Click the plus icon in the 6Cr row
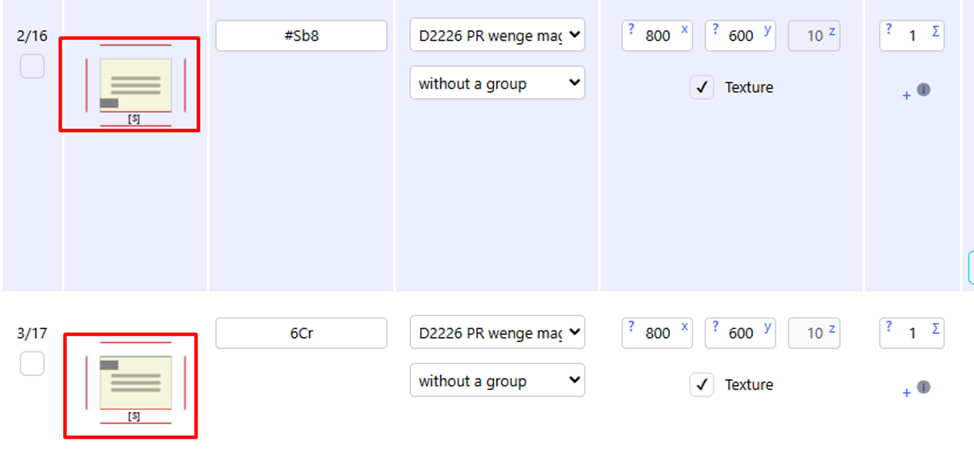Screen dimensions: 974x466 click(x=907, y=393)
